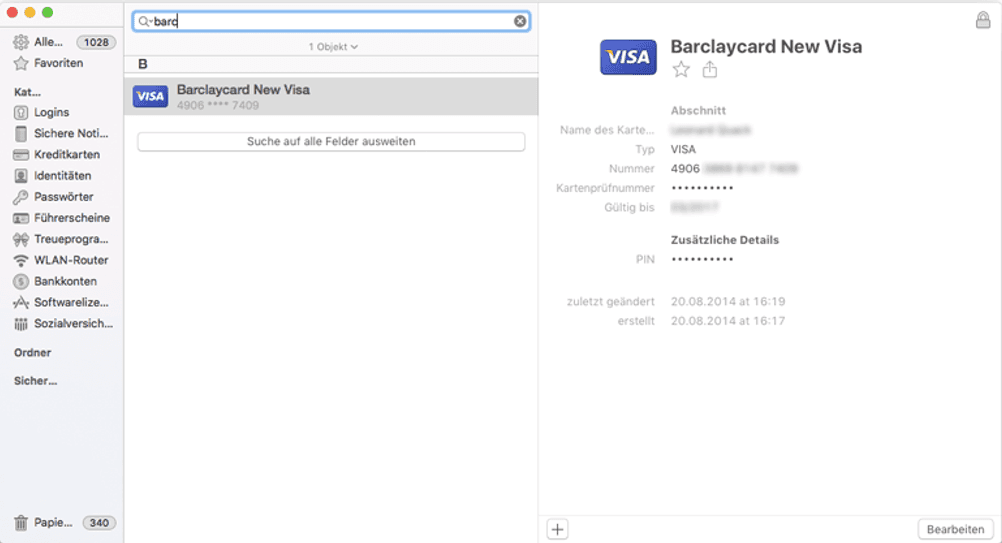The image size is (1002, 543).
Task: Click the 'erstellt' date 16:17
Action: (x=728, y=321)
